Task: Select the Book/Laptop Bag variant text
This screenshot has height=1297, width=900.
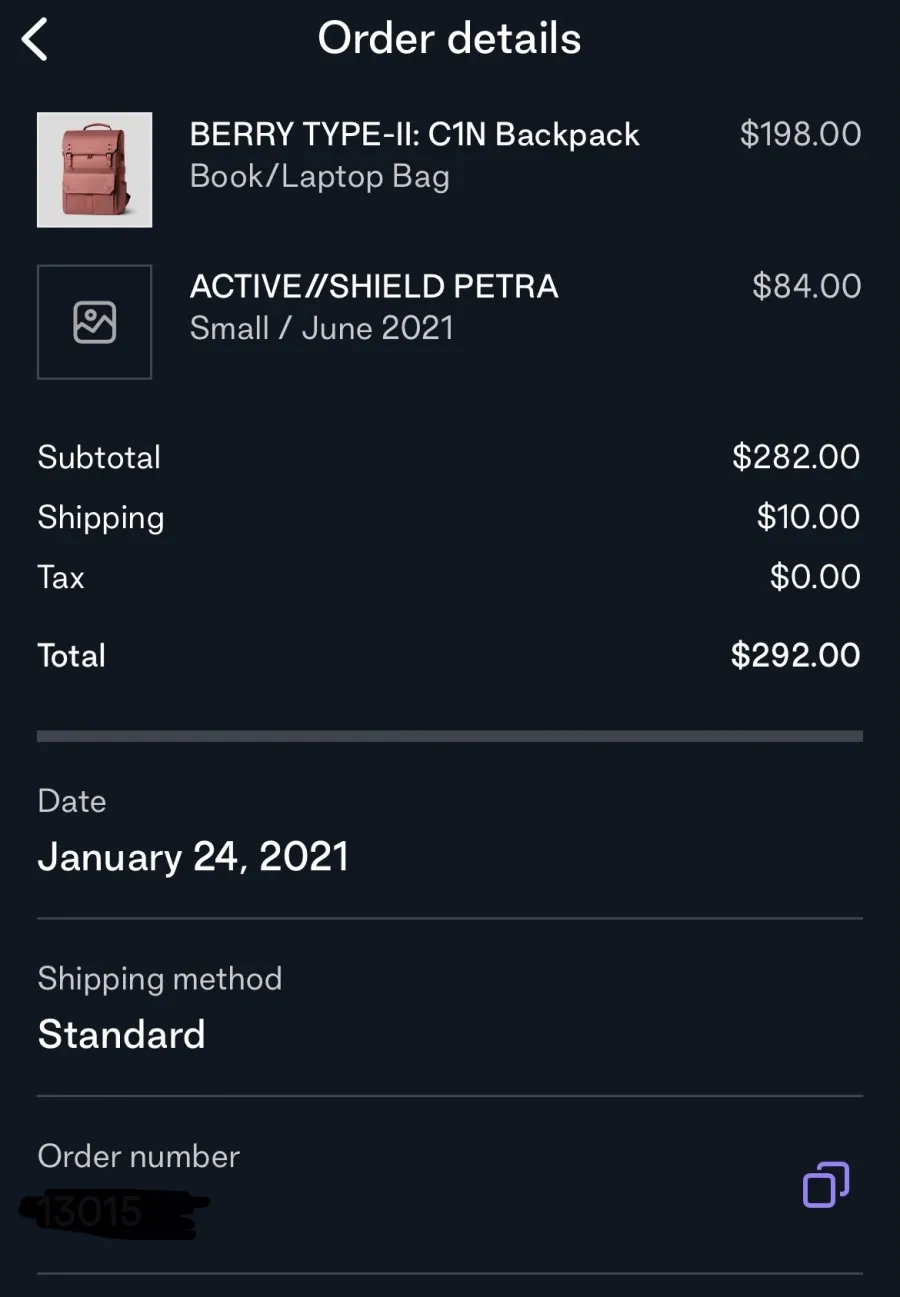Action: [x=320, y=177]
